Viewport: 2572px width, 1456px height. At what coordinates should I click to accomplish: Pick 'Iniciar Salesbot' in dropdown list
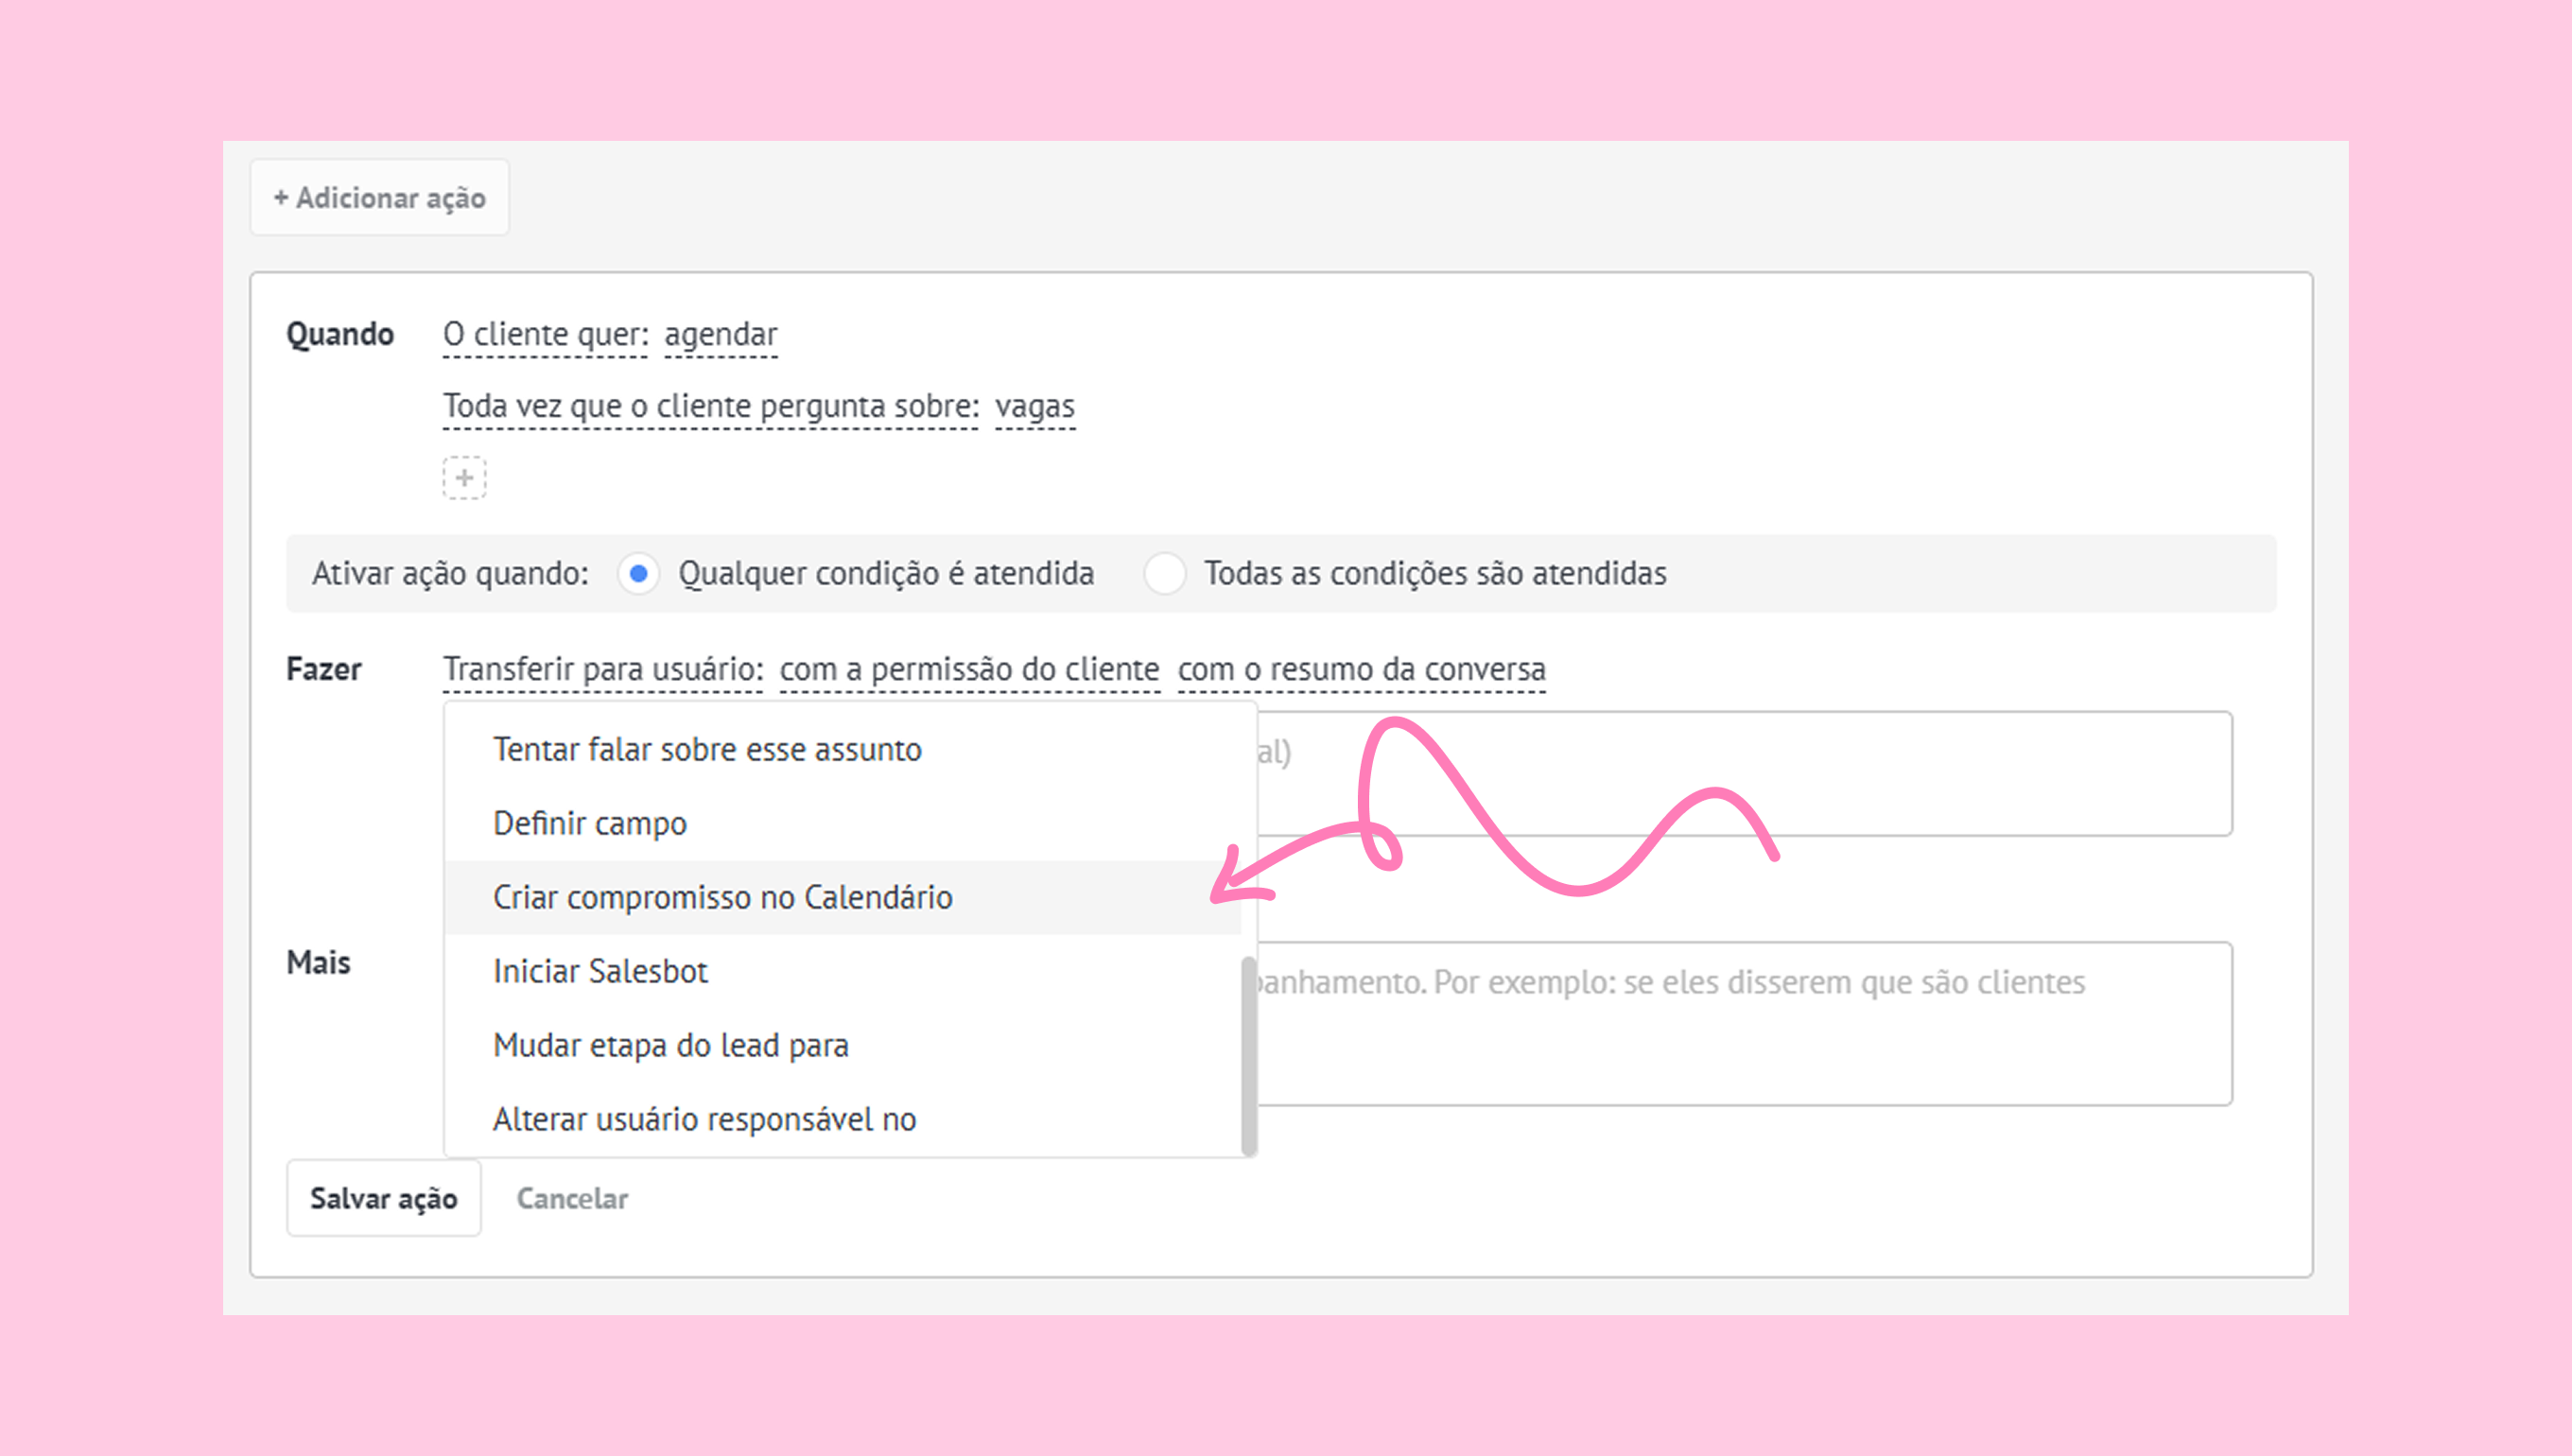[x=600, y=971]
